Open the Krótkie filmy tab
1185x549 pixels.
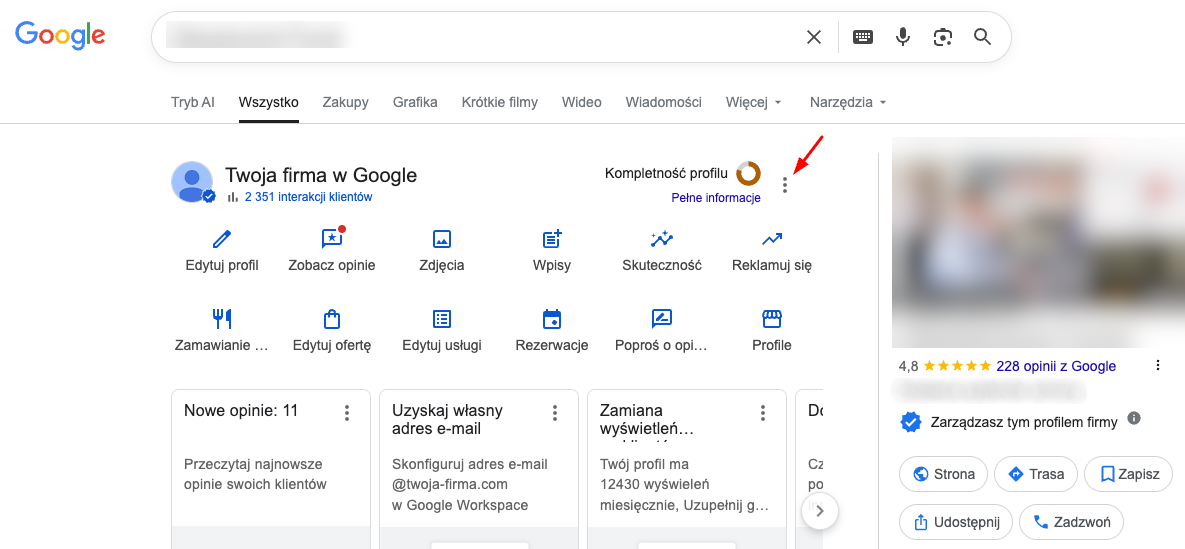point(500,102)
